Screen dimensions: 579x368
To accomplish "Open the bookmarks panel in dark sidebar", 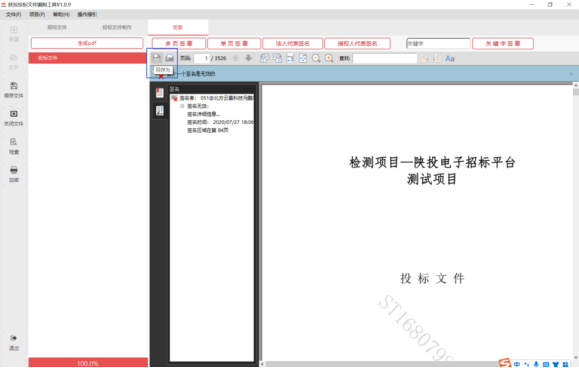I will tap(160, 93).
